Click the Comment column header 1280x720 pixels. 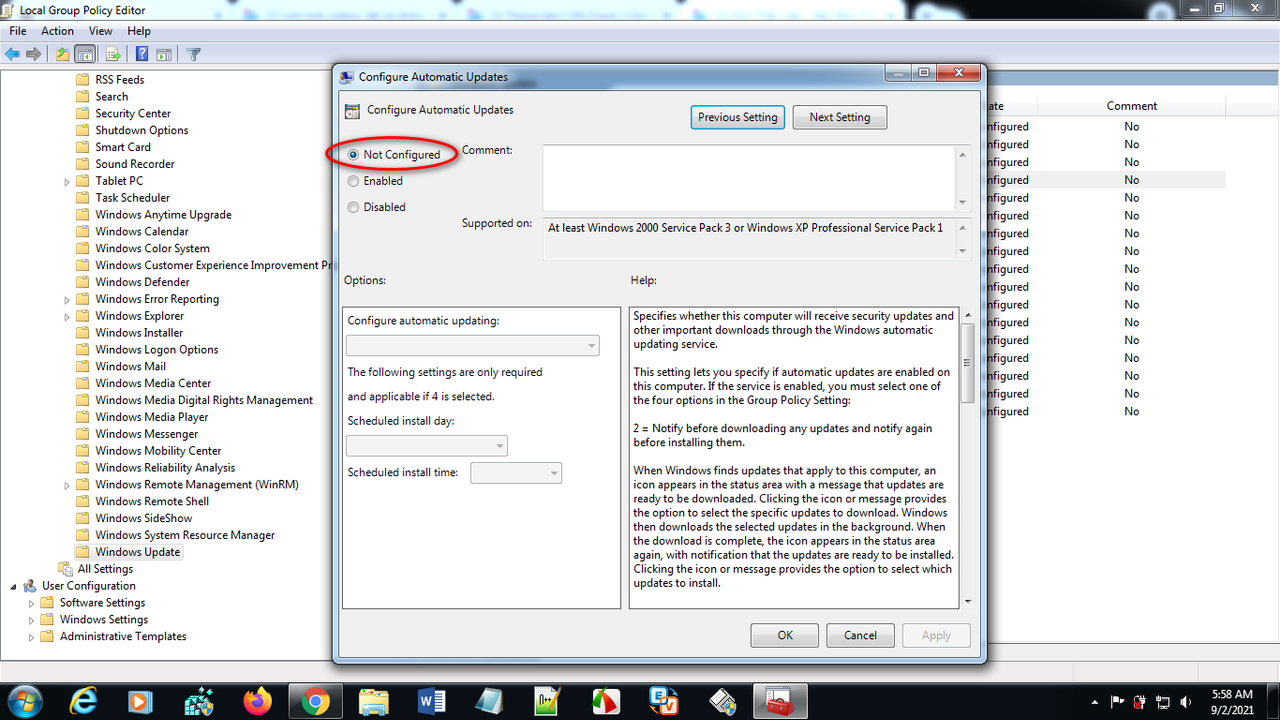pyautogui.click(x=1131, y=106)
